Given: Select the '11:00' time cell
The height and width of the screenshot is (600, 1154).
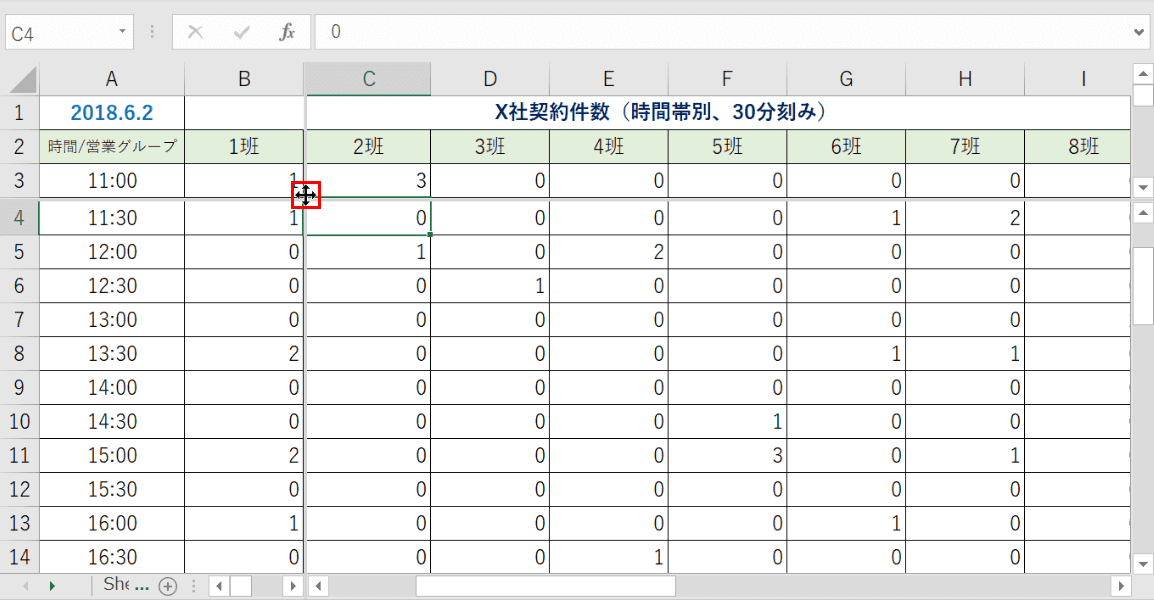Looking at the screenshot, I should pos(112,180).
